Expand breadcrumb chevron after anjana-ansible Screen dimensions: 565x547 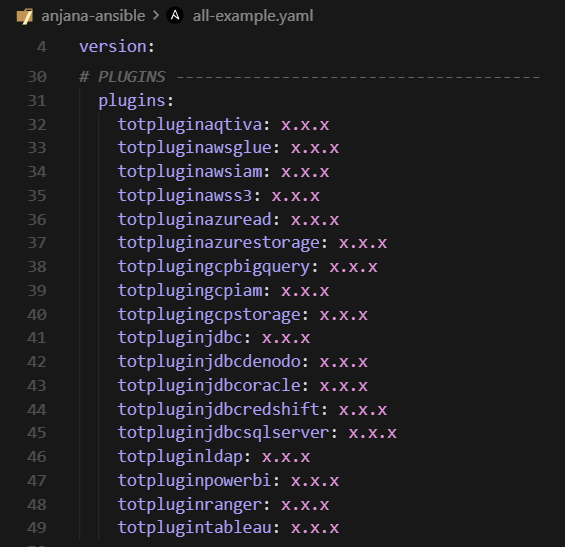point(156,16)
